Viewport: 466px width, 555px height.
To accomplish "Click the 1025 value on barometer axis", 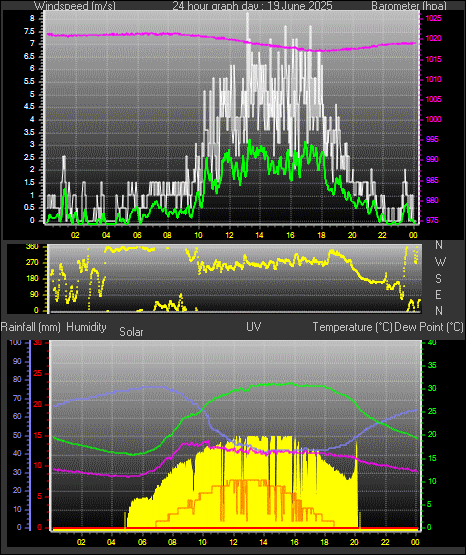I will [x=433, y=18].
